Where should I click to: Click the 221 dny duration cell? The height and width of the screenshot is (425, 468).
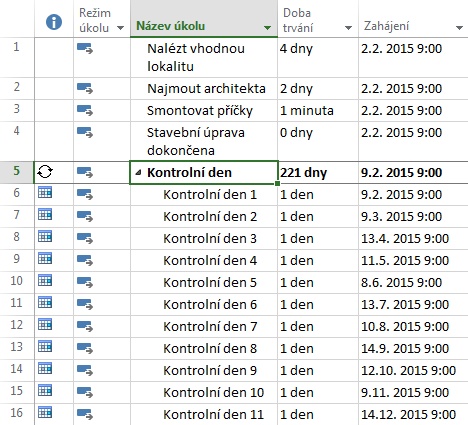[318, 173]
